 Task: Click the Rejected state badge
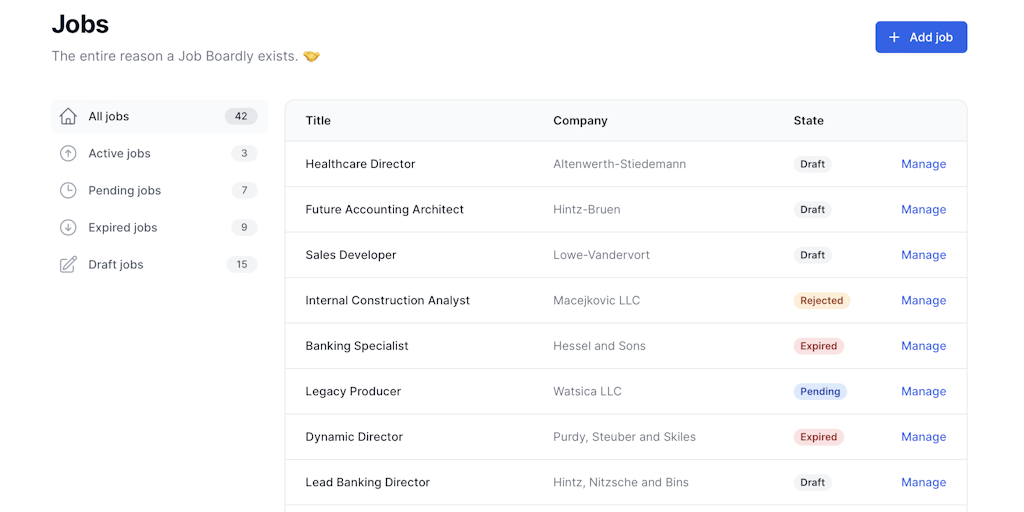822,300
